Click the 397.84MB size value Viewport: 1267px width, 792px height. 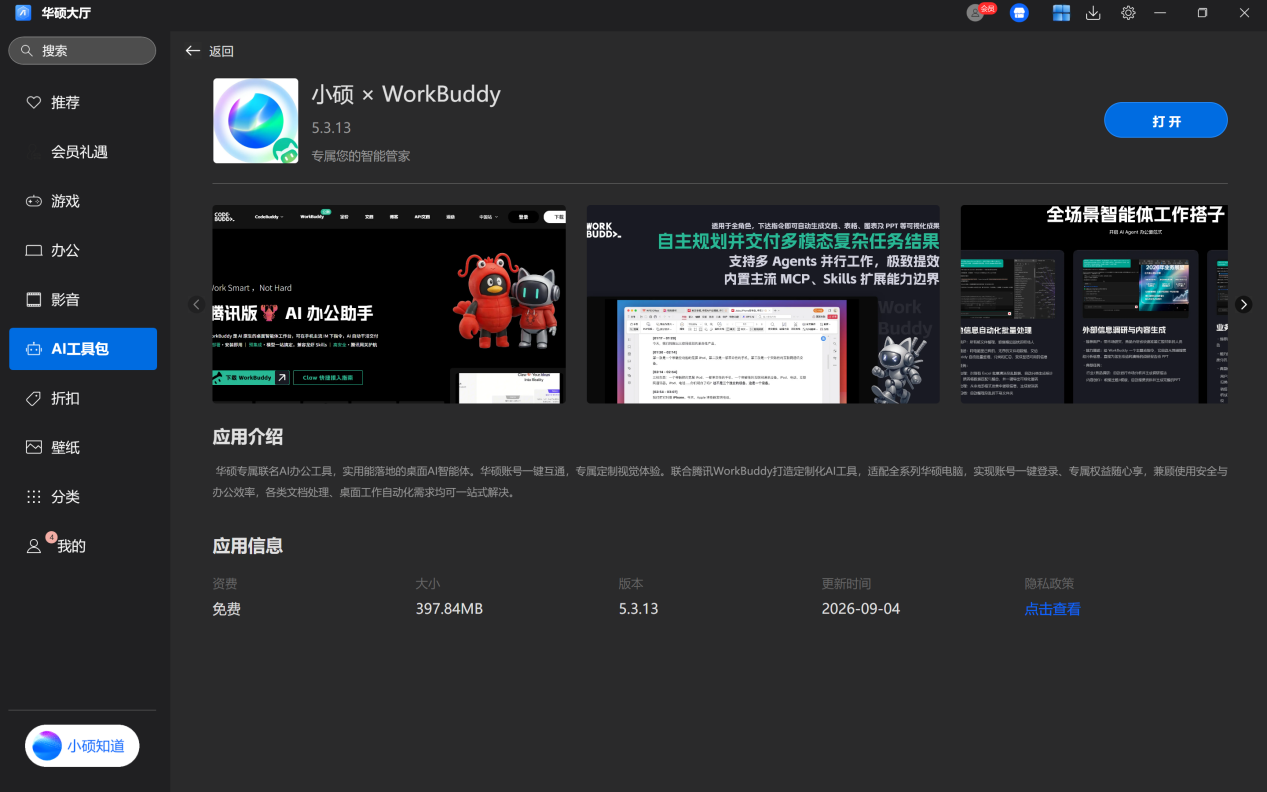449,609
